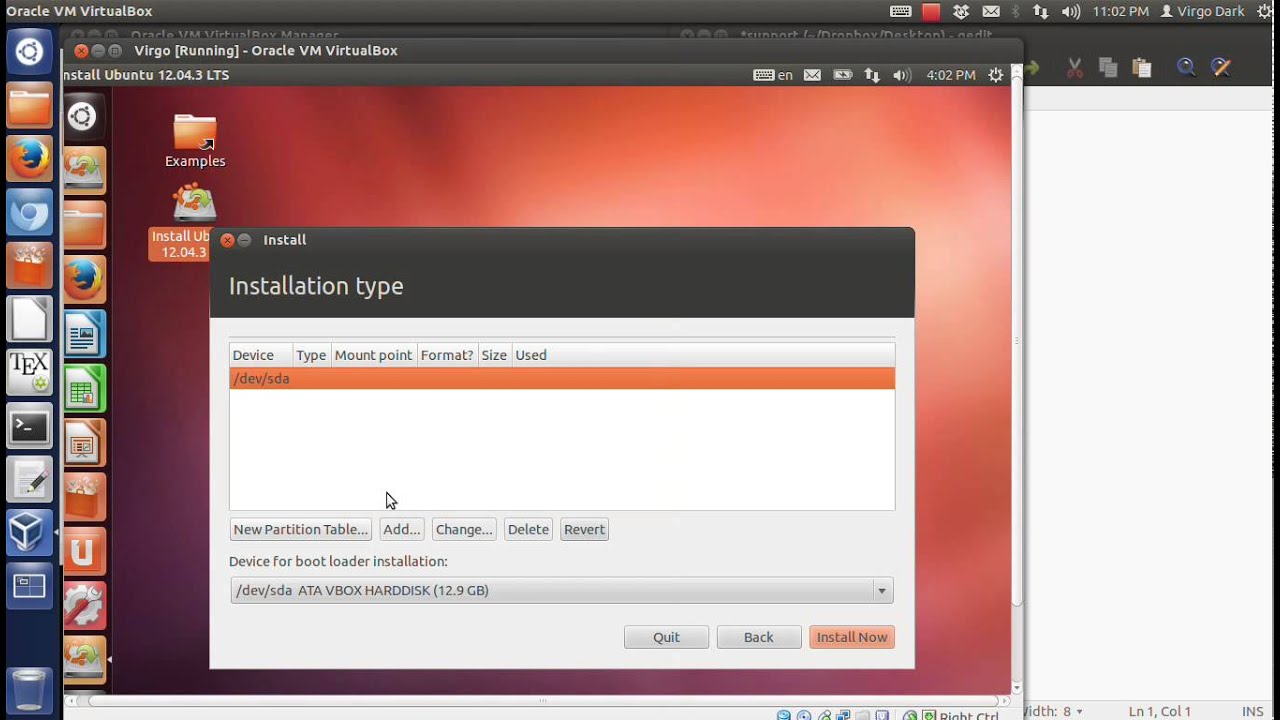
Task: Launch Firefox from the host launcher
Action: [x=29, y=159]
